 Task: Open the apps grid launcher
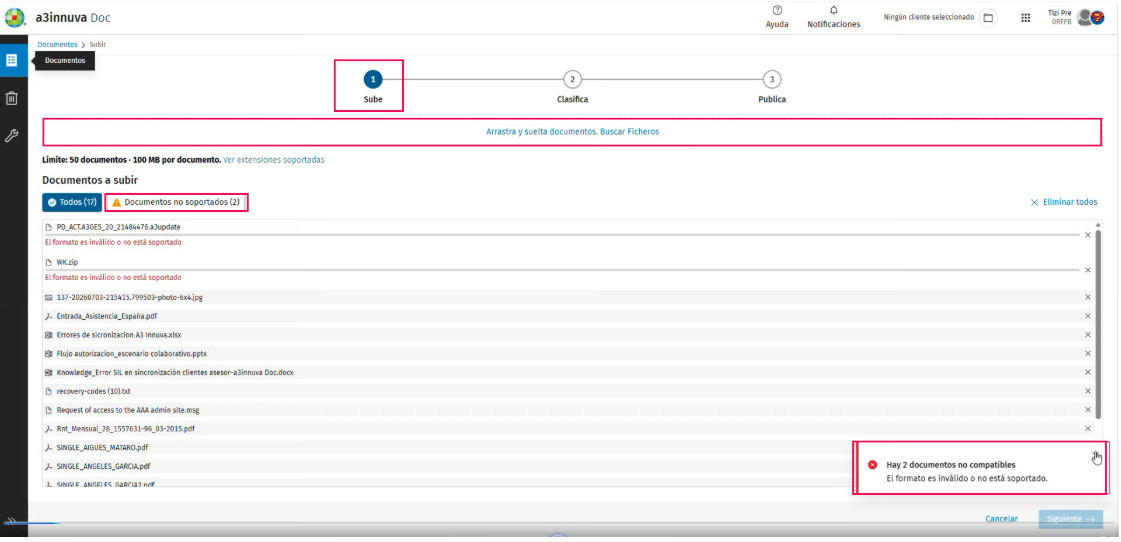pos(1025,18)
